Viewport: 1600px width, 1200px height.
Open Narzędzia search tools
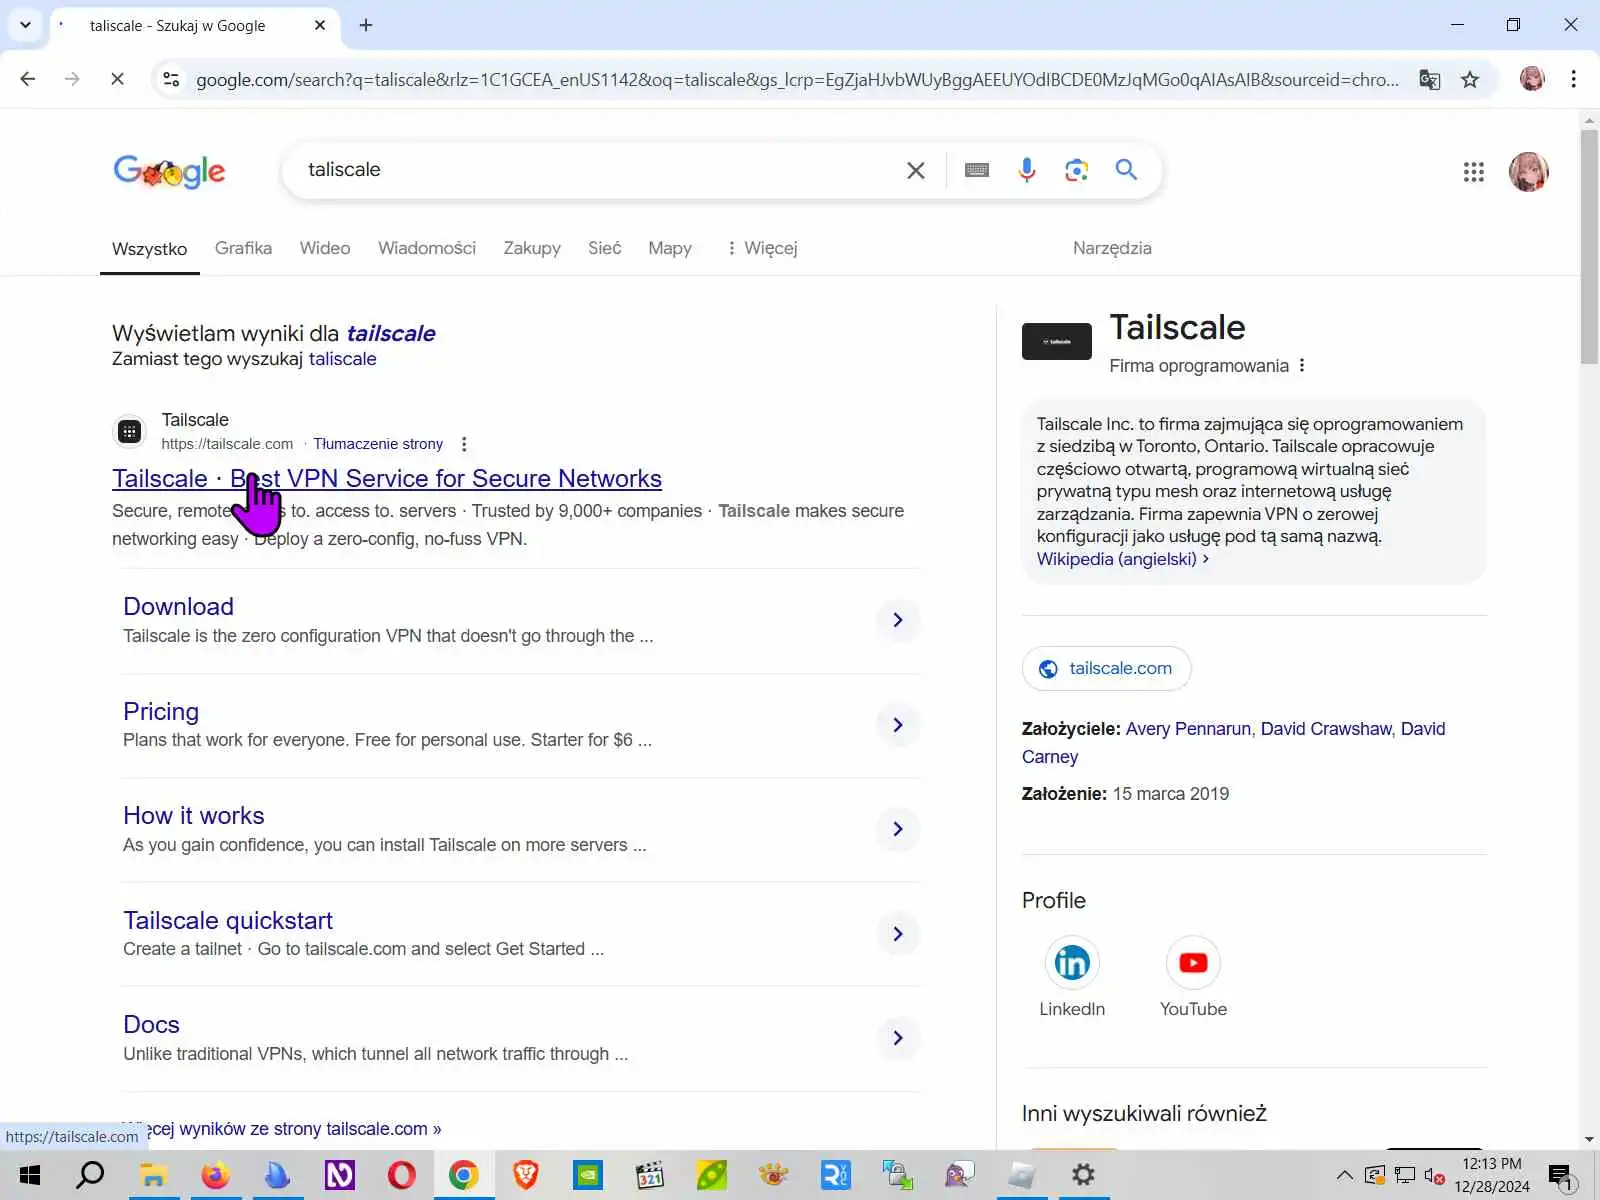point(1112,248)
